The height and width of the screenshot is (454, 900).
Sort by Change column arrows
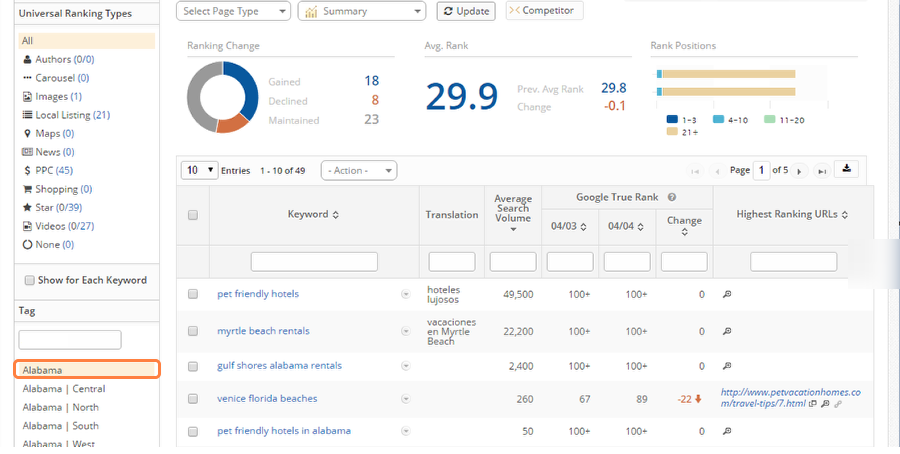(x=684, y=232)
